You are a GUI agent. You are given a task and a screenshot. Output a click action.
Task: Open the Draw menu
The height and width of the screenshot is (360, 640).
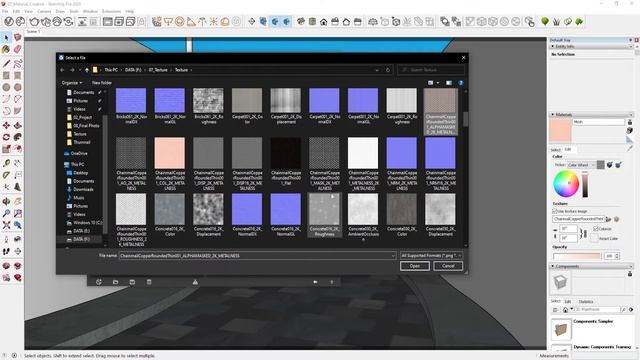tap(60, 11)
